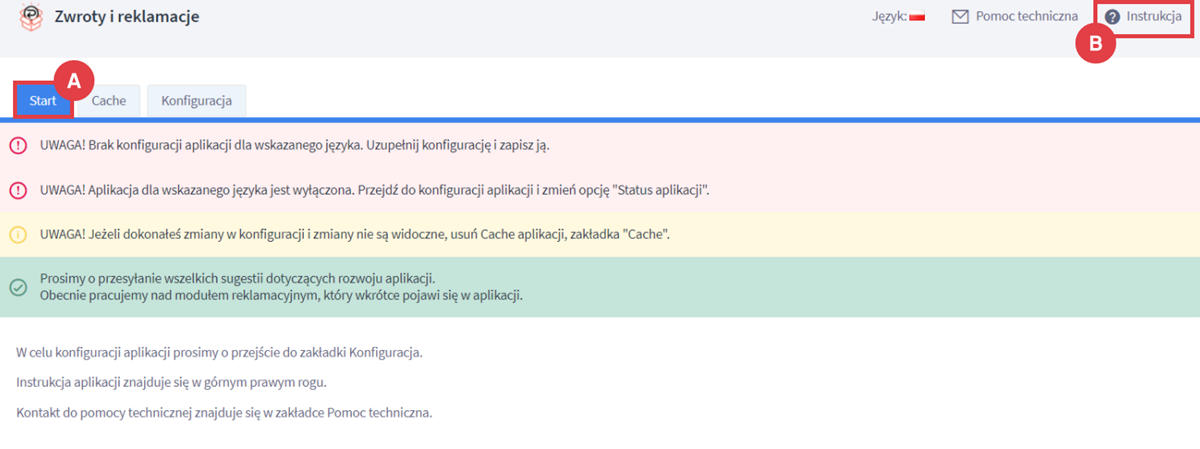Screen dimensions: 1200x449
Task: Open the Instrukcja link
Action: (x=1153, y=17)
